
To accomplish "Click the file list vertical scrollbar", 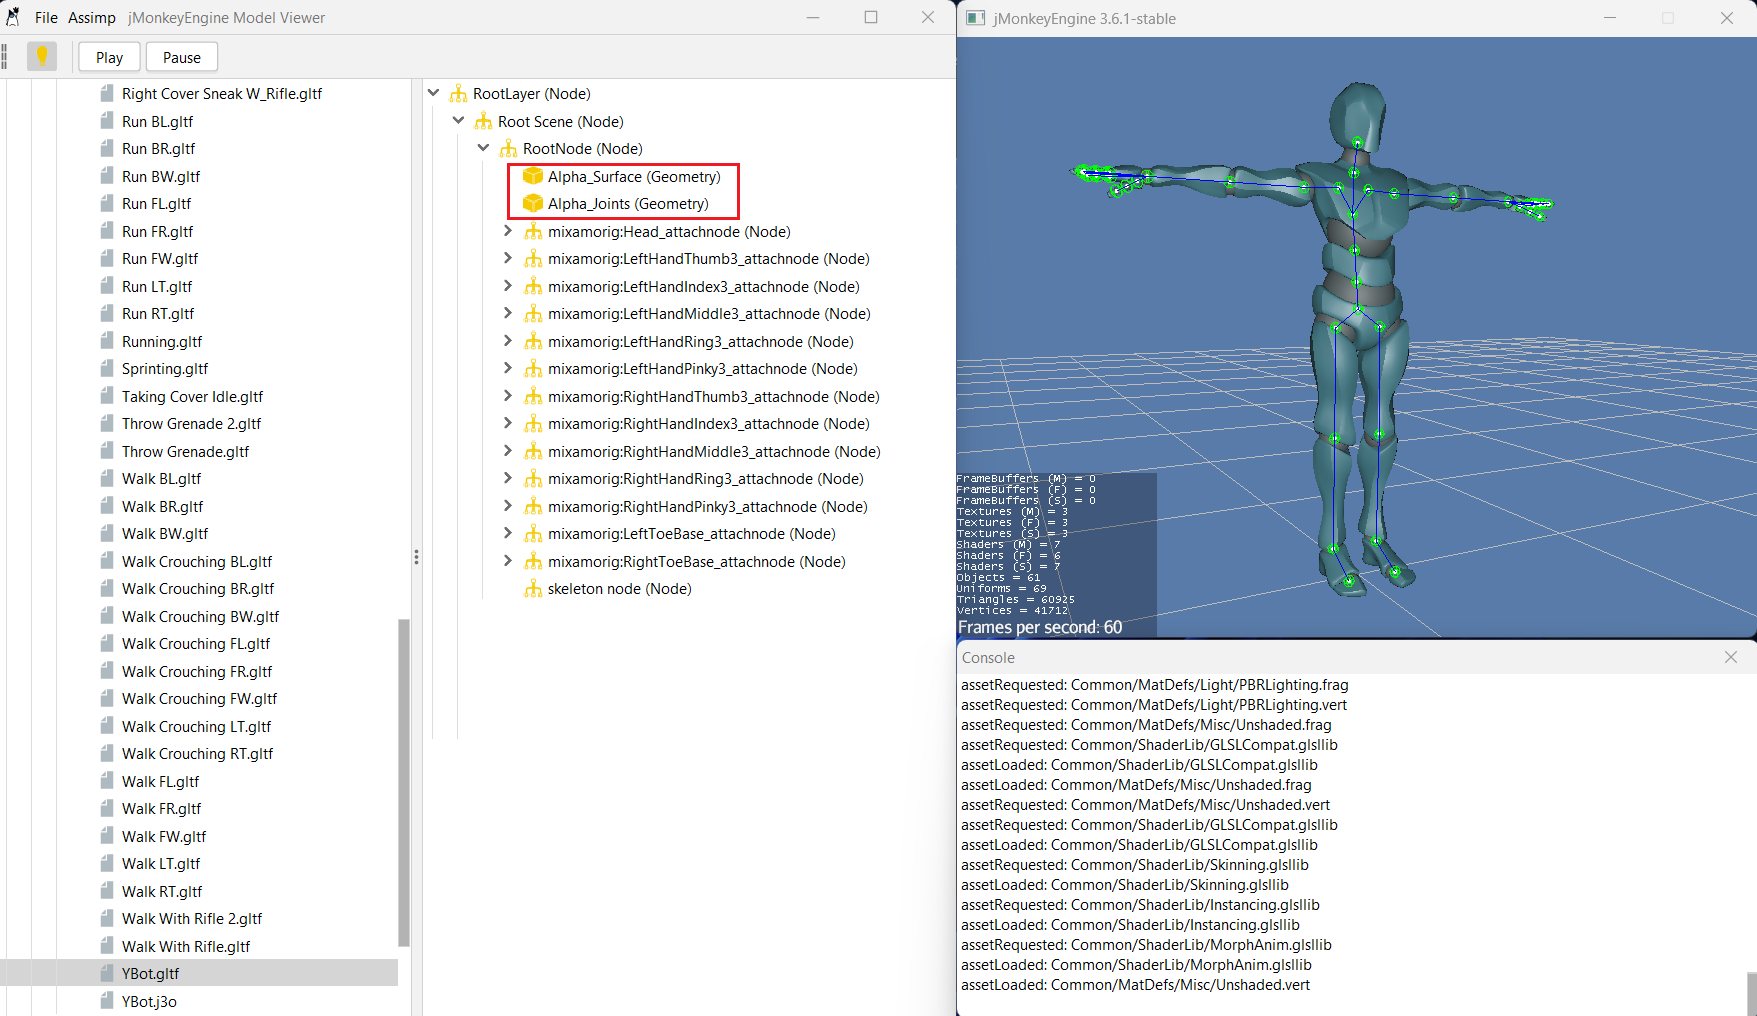I will tap(404, 782).
